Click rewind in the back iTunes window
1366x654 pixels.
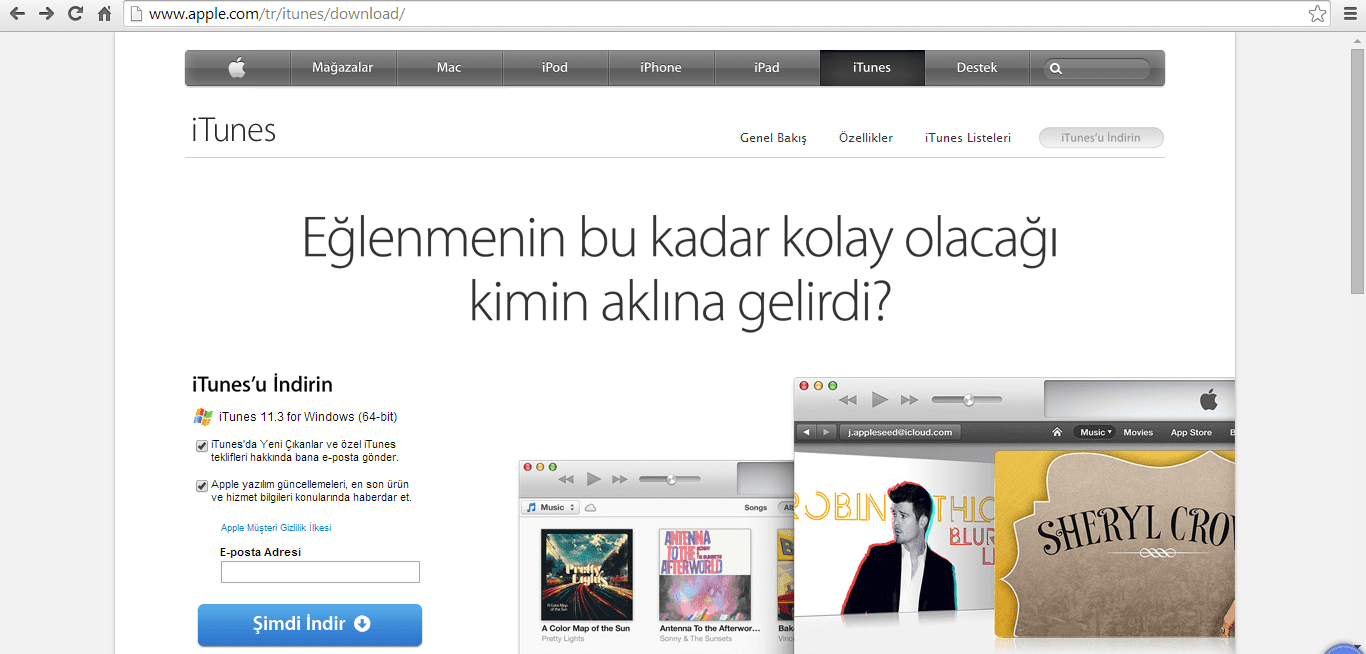[x=568, y=480]
